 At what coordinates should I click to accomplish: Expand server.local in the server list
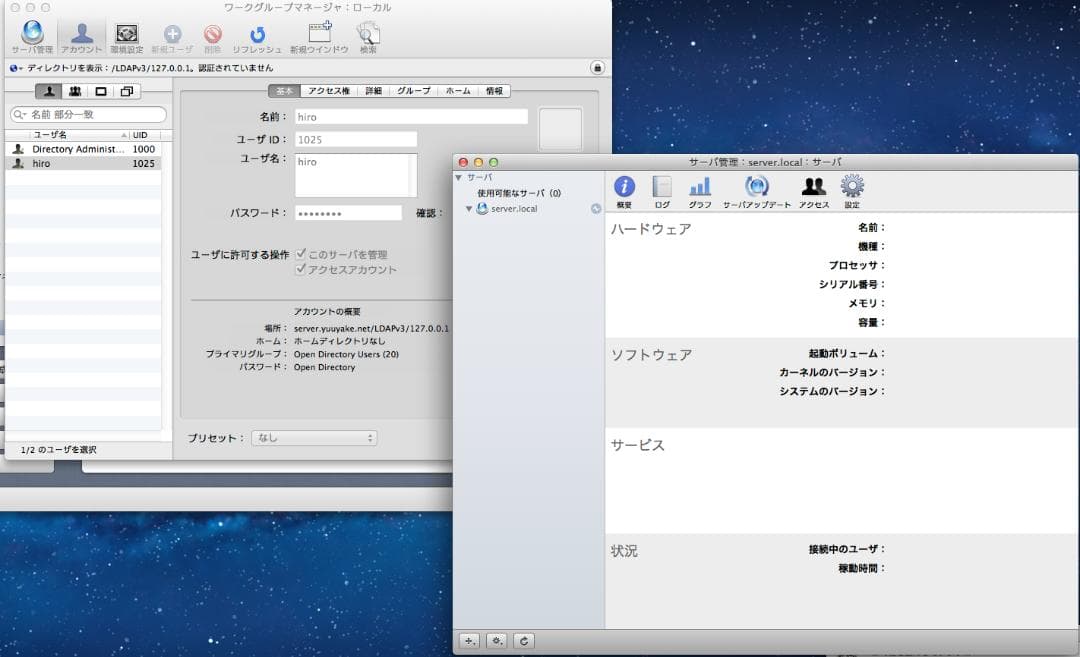pos(470,208)
